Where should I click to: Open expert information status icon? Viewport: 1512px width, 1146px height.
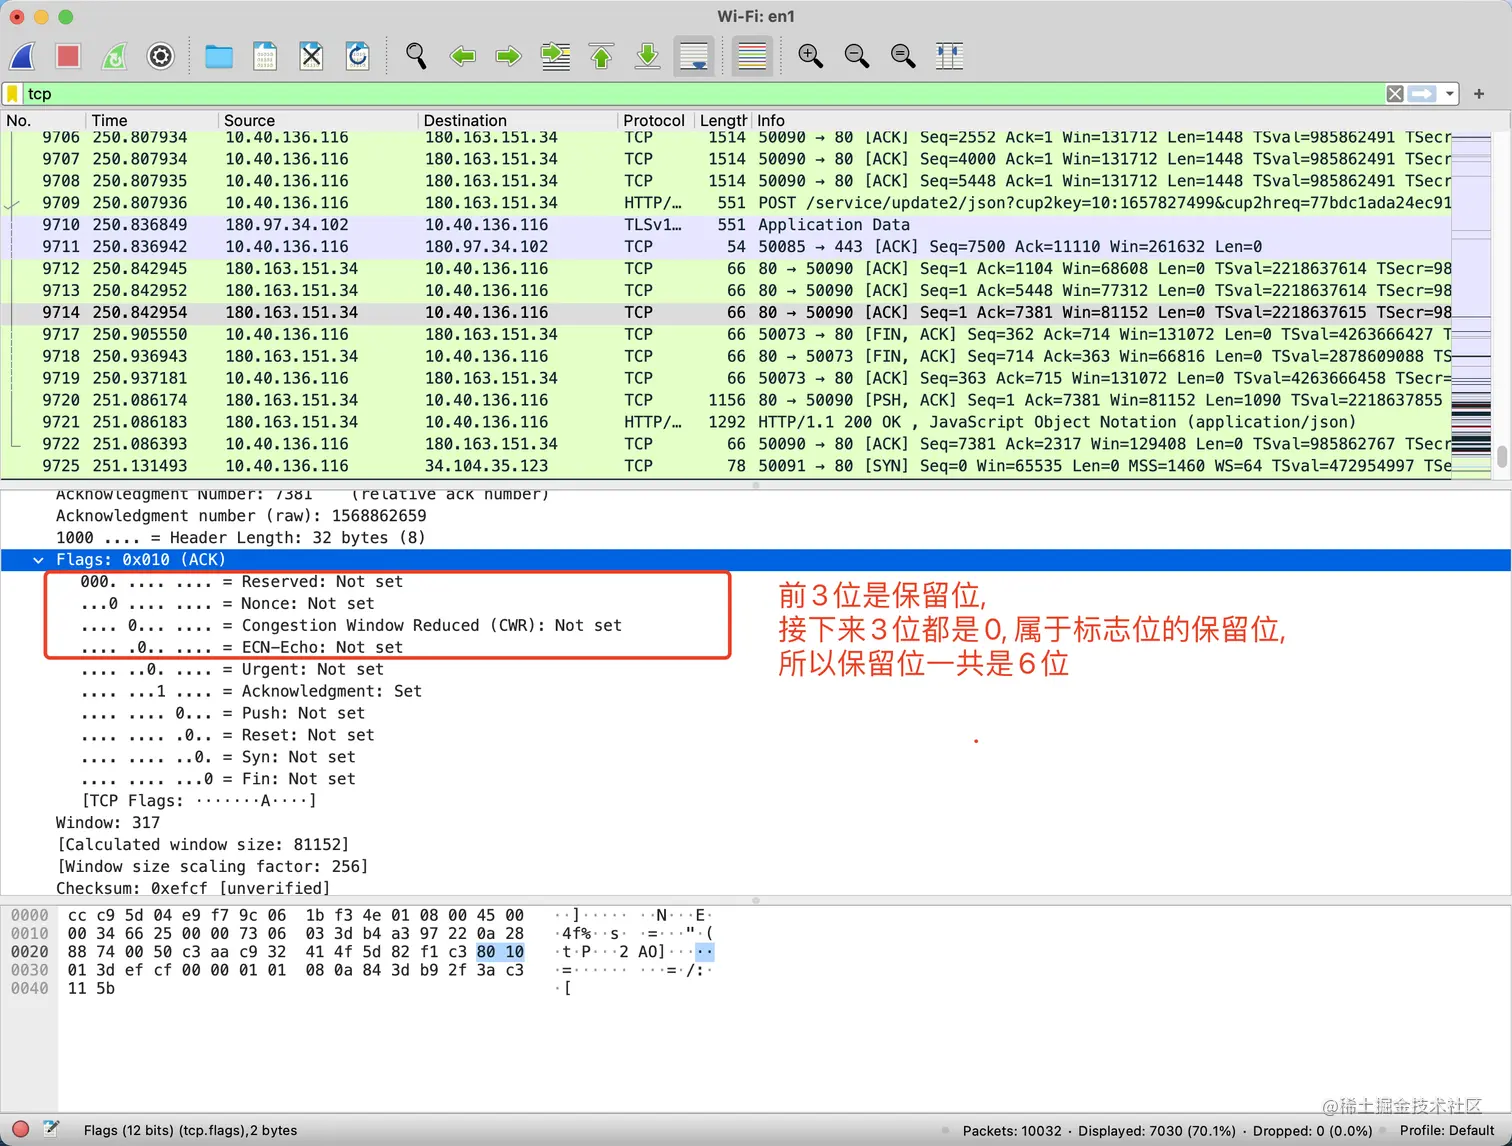point(20,1130)
